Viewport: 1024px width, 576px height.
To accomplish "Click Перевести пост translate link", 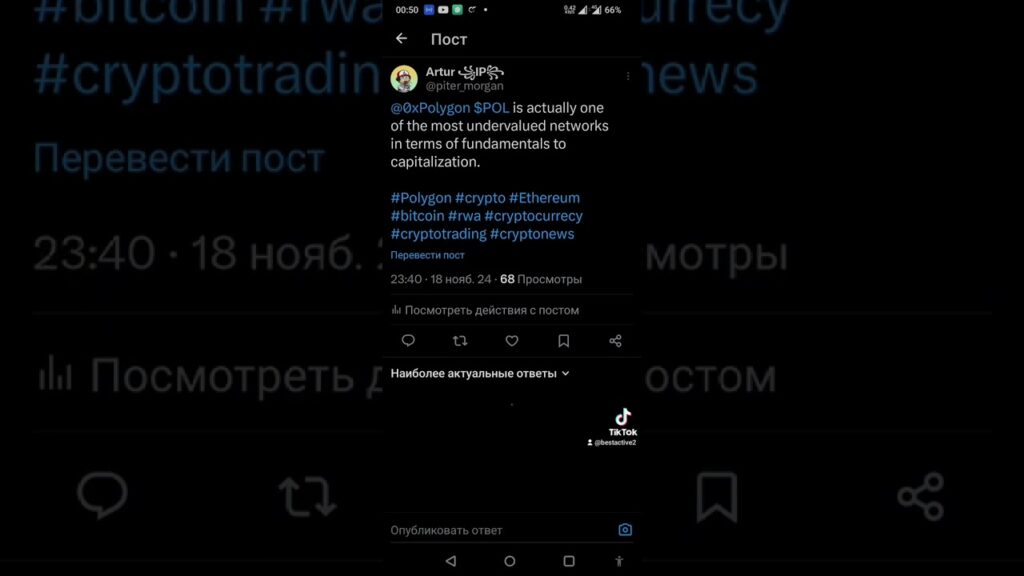I will tap(427, 255).
